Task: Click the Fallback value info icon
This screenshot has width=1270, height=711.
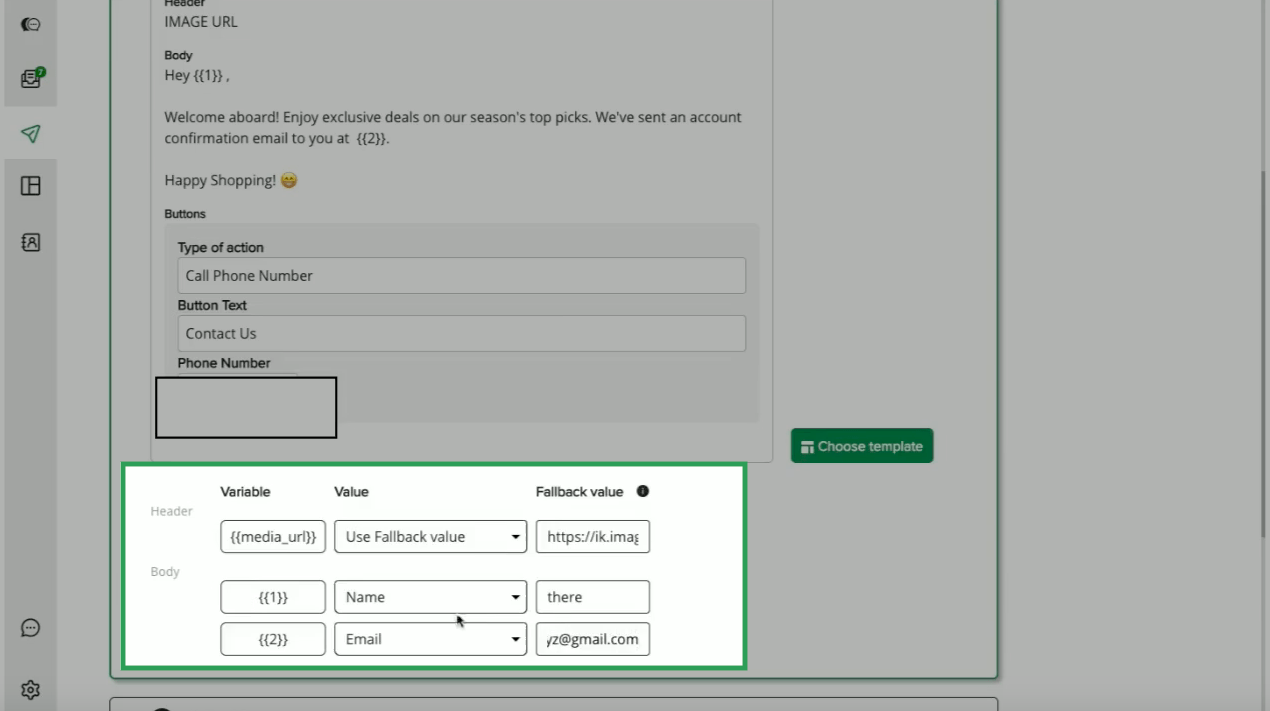Action: coord(643,491)
